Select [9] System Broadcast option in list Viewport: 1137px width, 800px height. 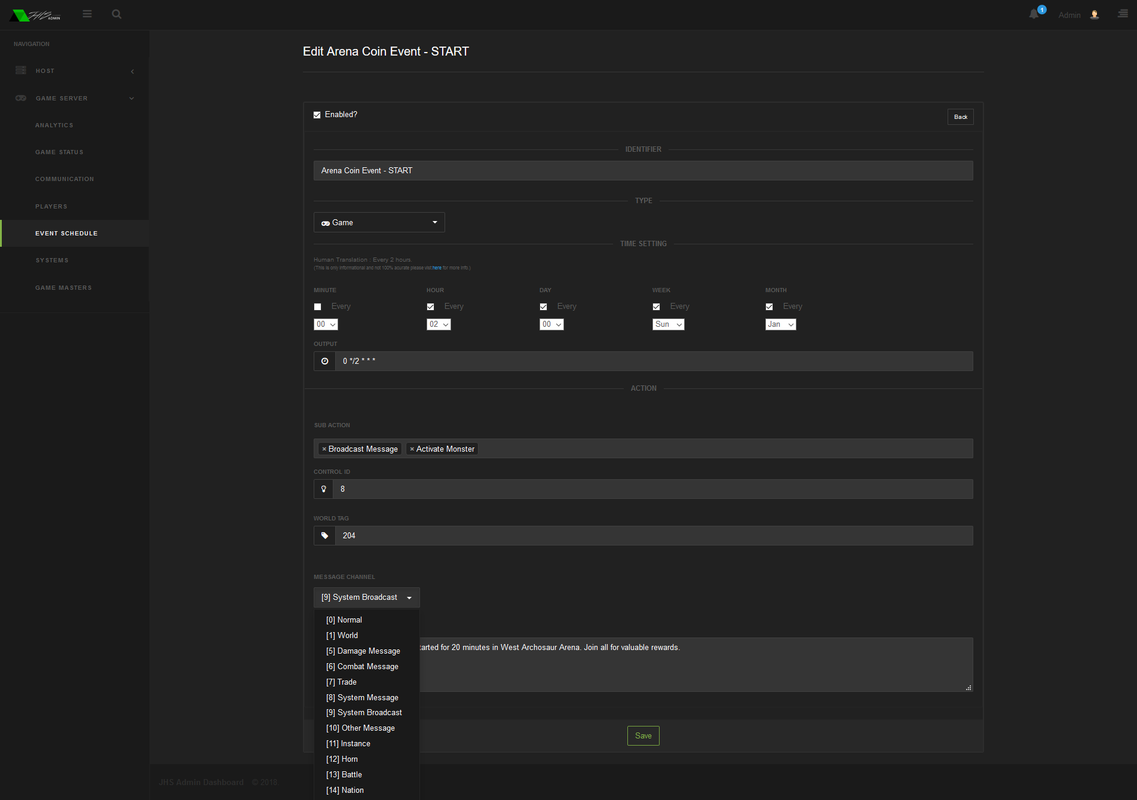click(366, 713)
